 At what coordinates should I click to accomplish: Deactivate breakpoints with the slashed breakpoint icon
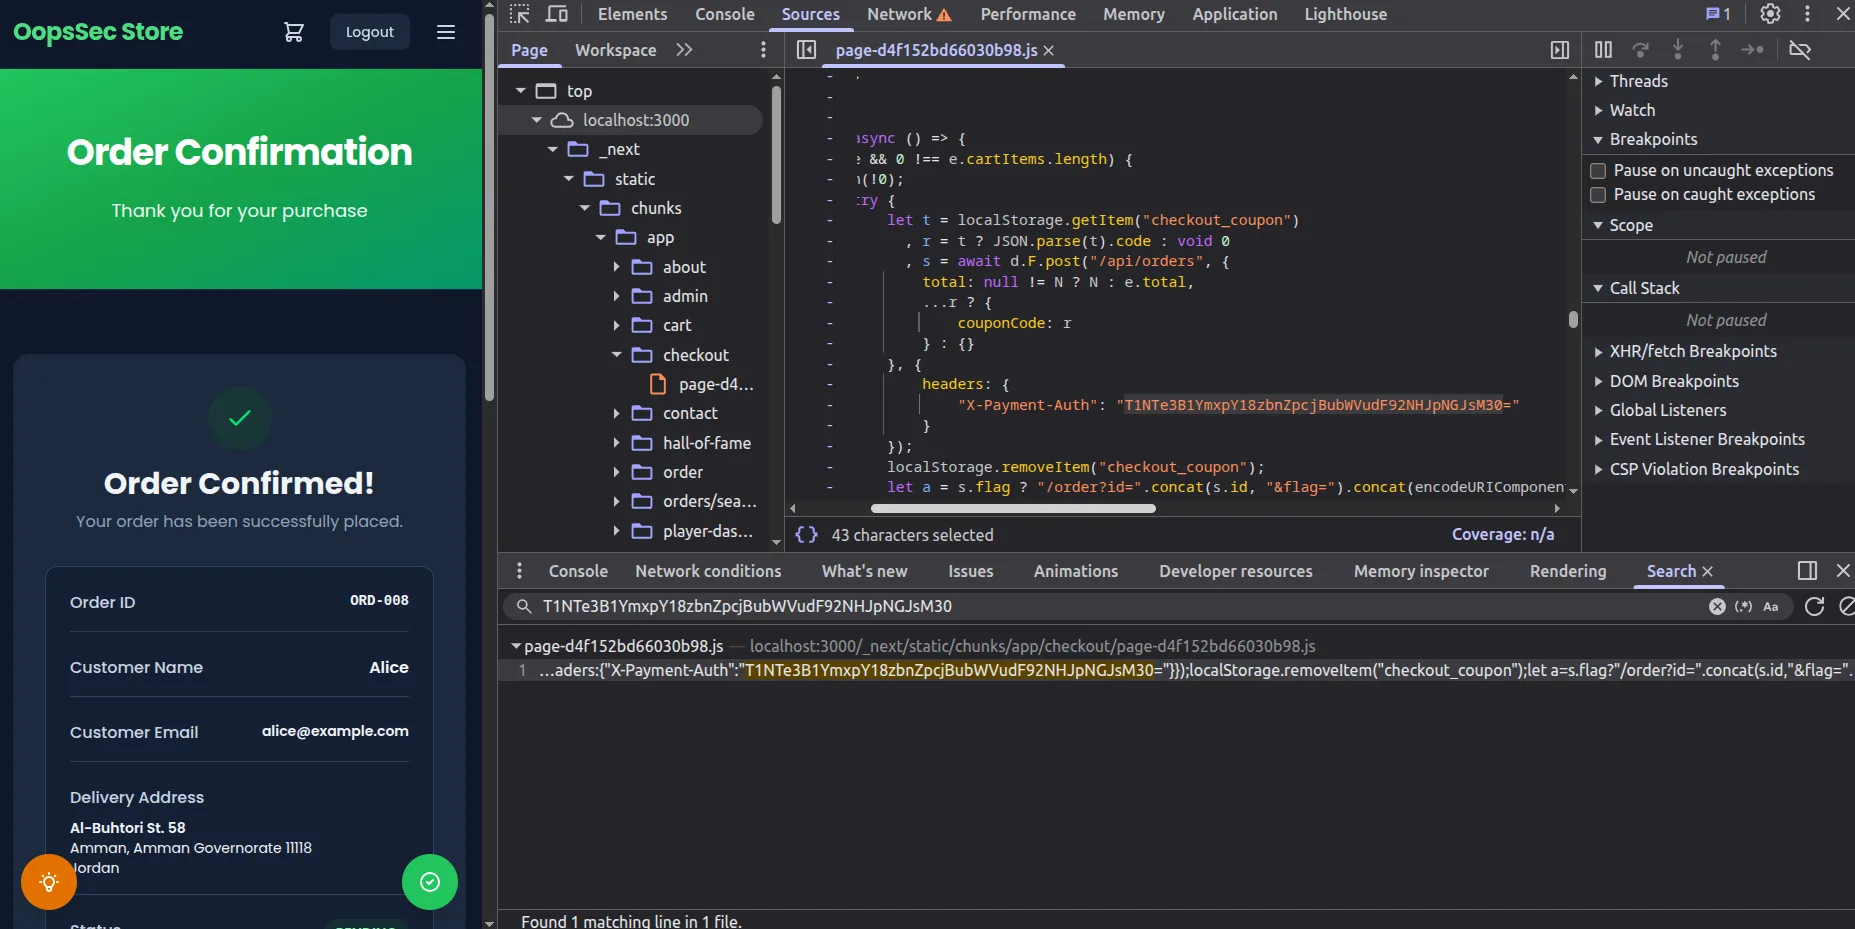click(x=1800, y=49)
